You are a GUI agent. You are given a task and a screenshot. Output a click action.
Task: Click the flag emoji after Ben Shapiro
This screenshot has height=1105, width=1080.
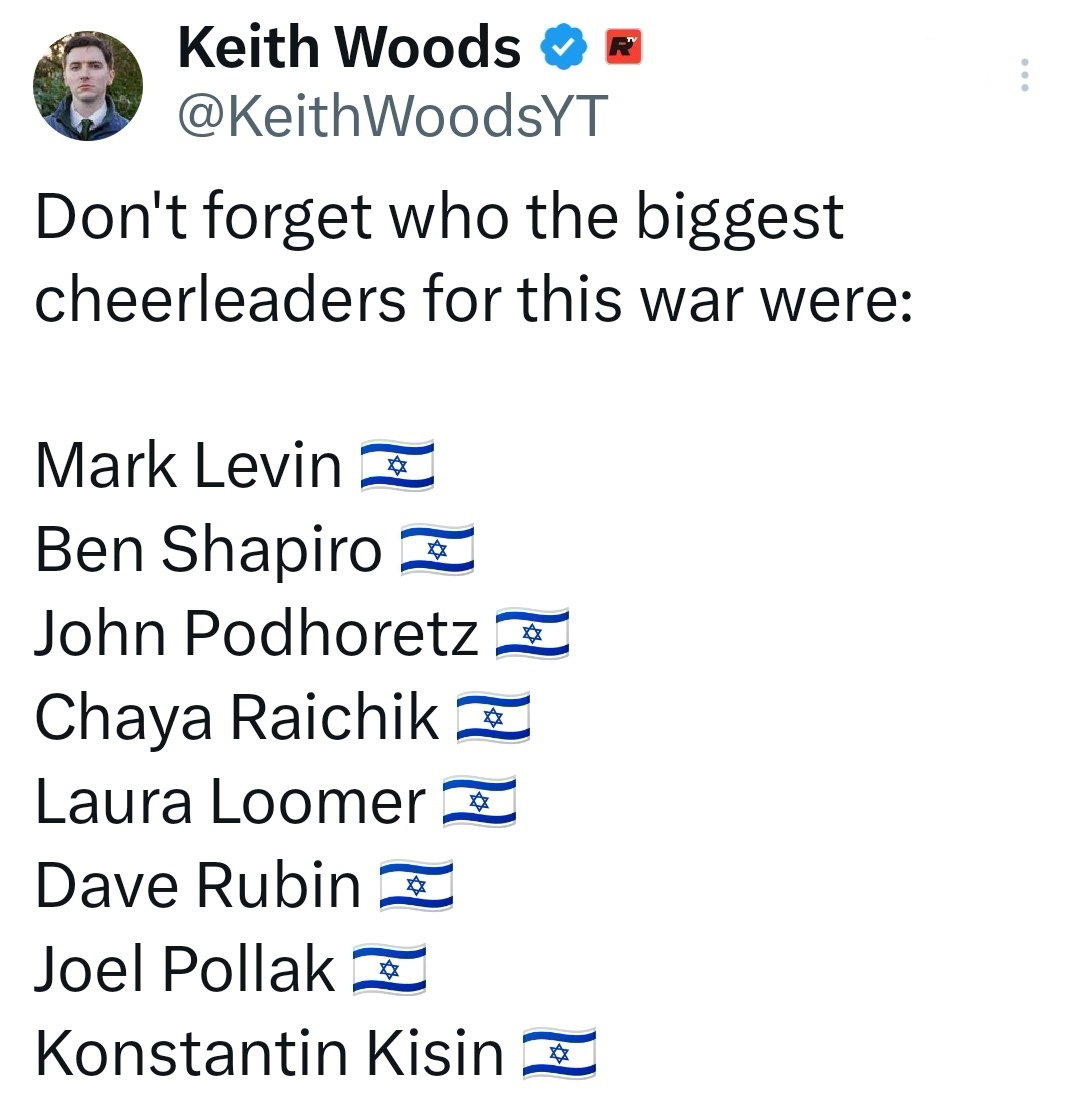(x=436, y=550)
